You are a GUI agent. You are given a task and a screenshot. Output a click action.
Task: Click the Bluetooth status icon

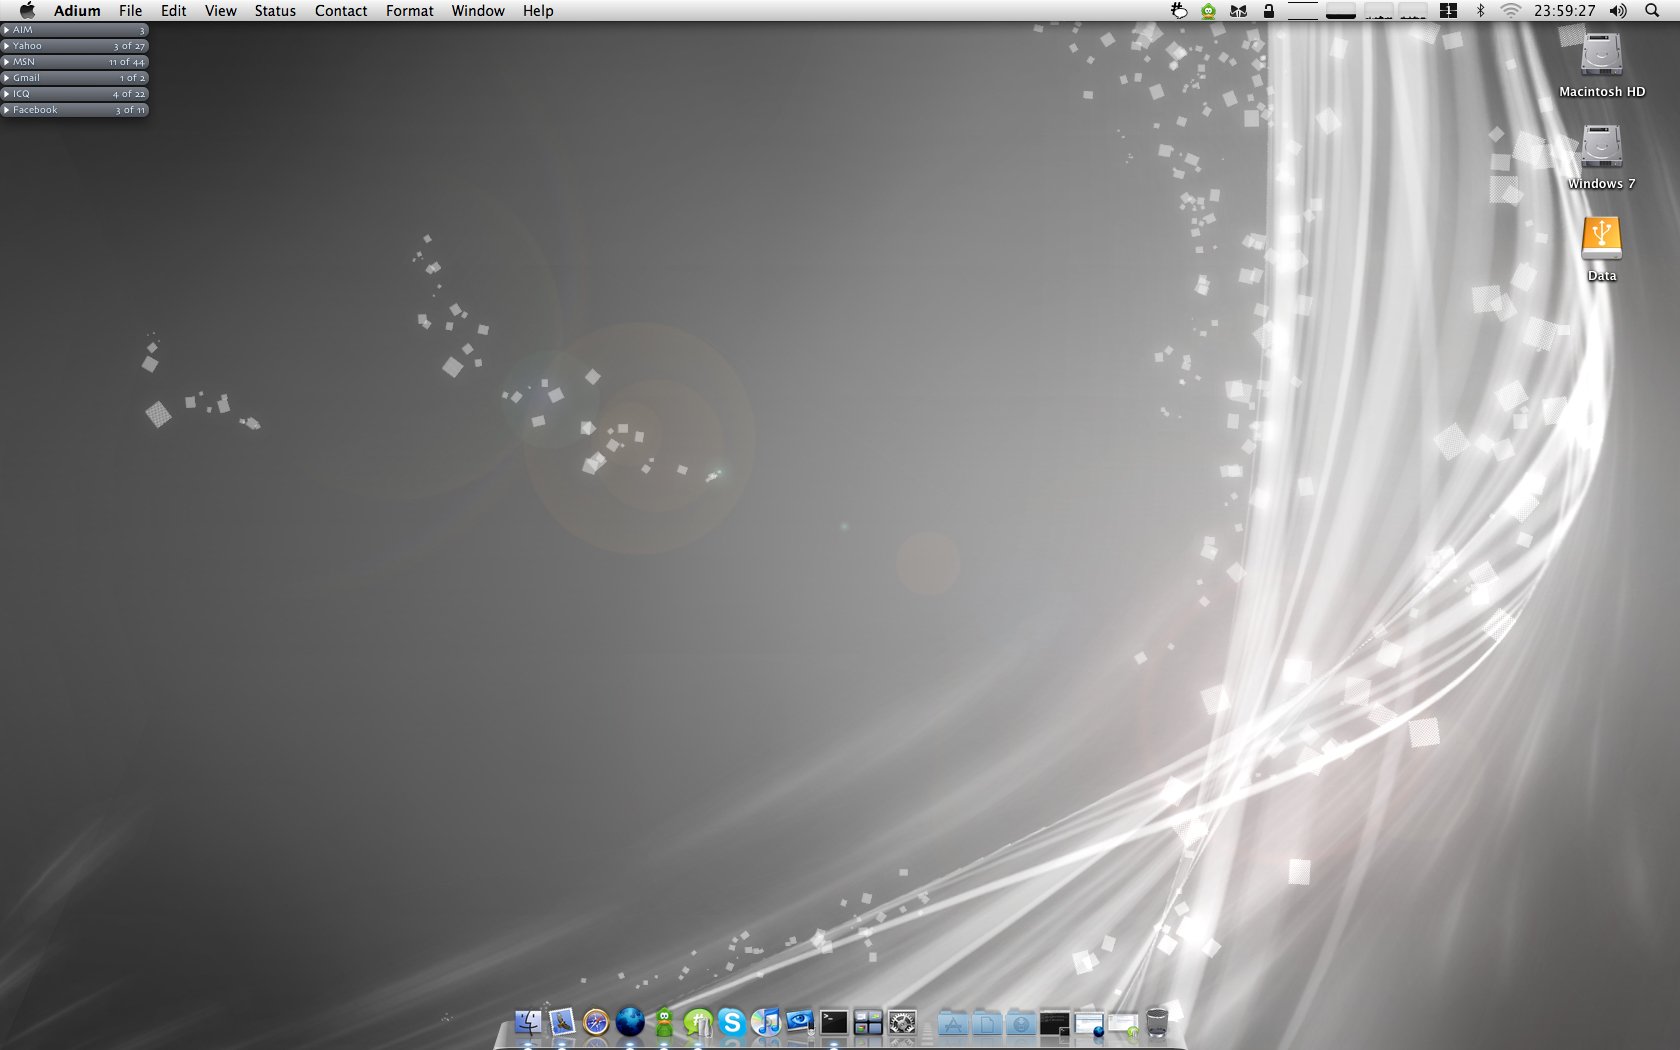(1480, 11)
